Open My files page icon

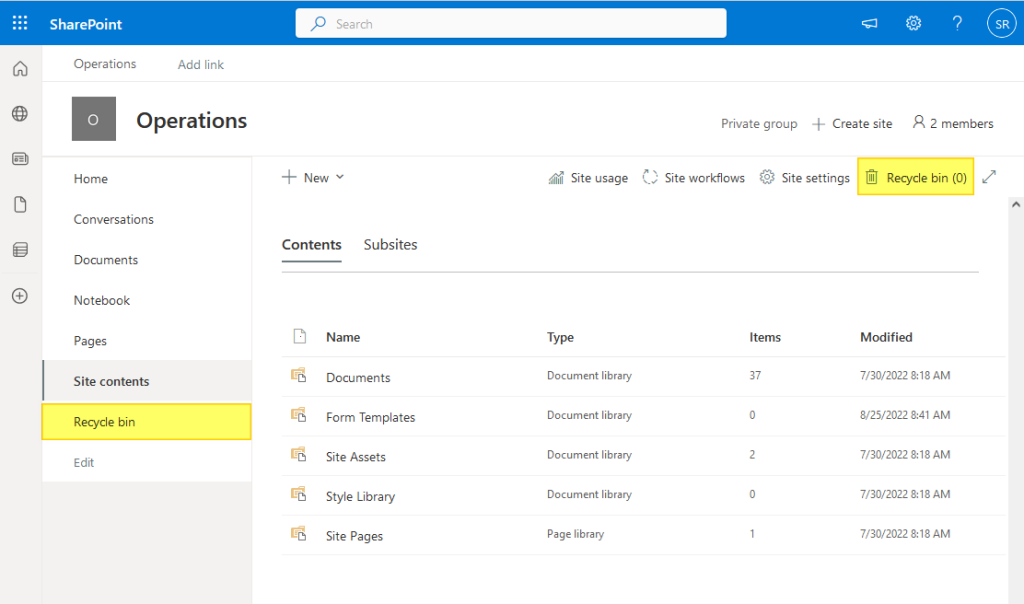tap(20, 204)
